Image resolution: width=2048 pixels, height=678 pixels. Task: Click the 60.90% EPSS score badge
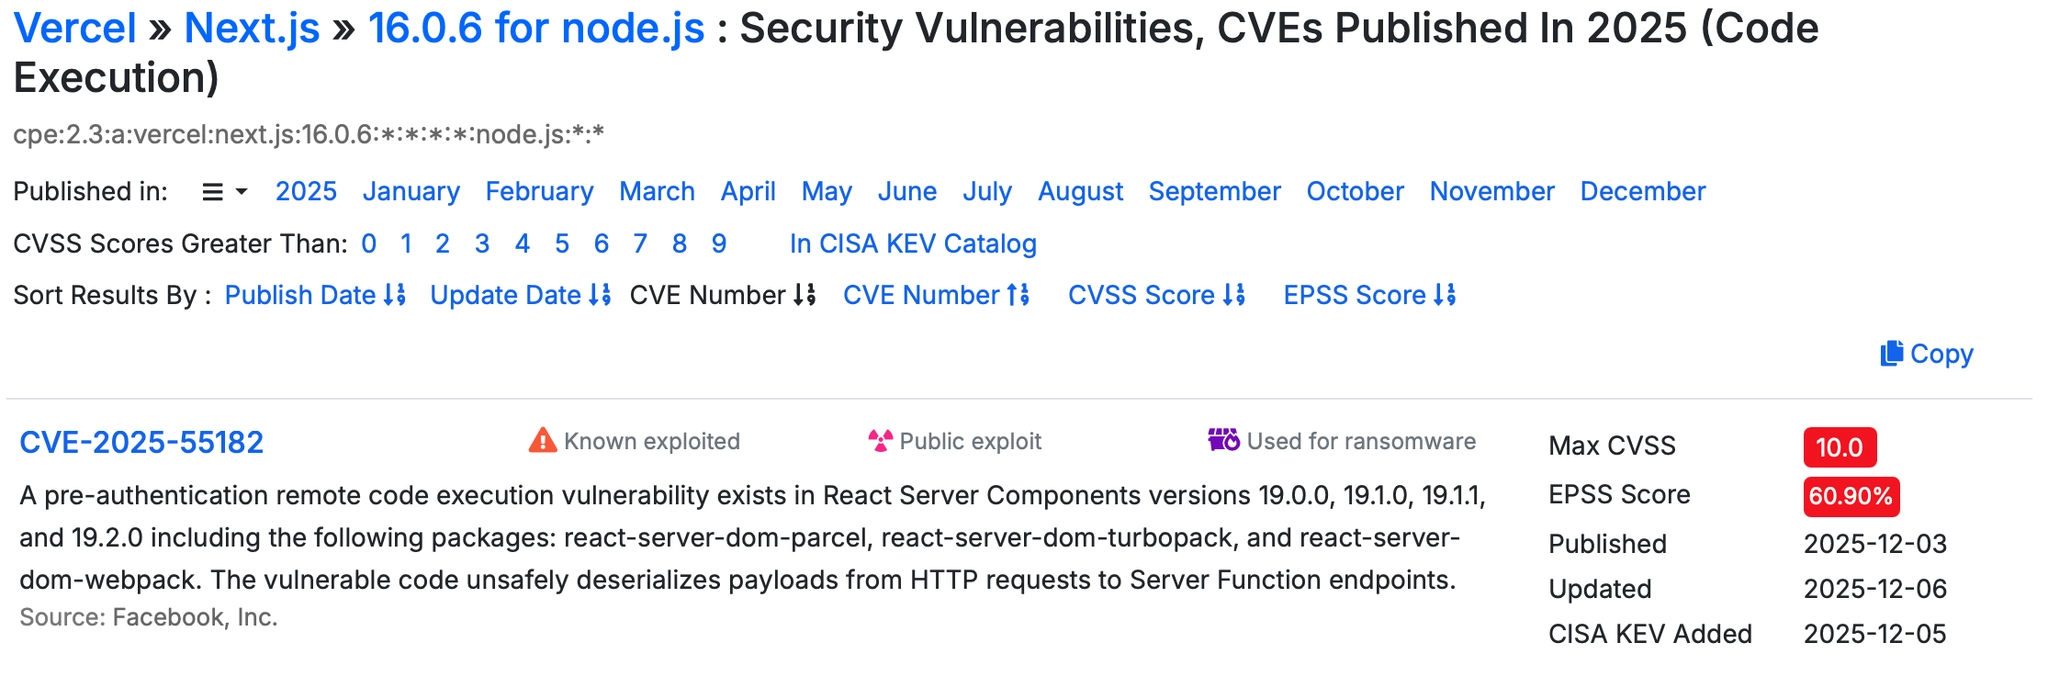click(1850, 496)
